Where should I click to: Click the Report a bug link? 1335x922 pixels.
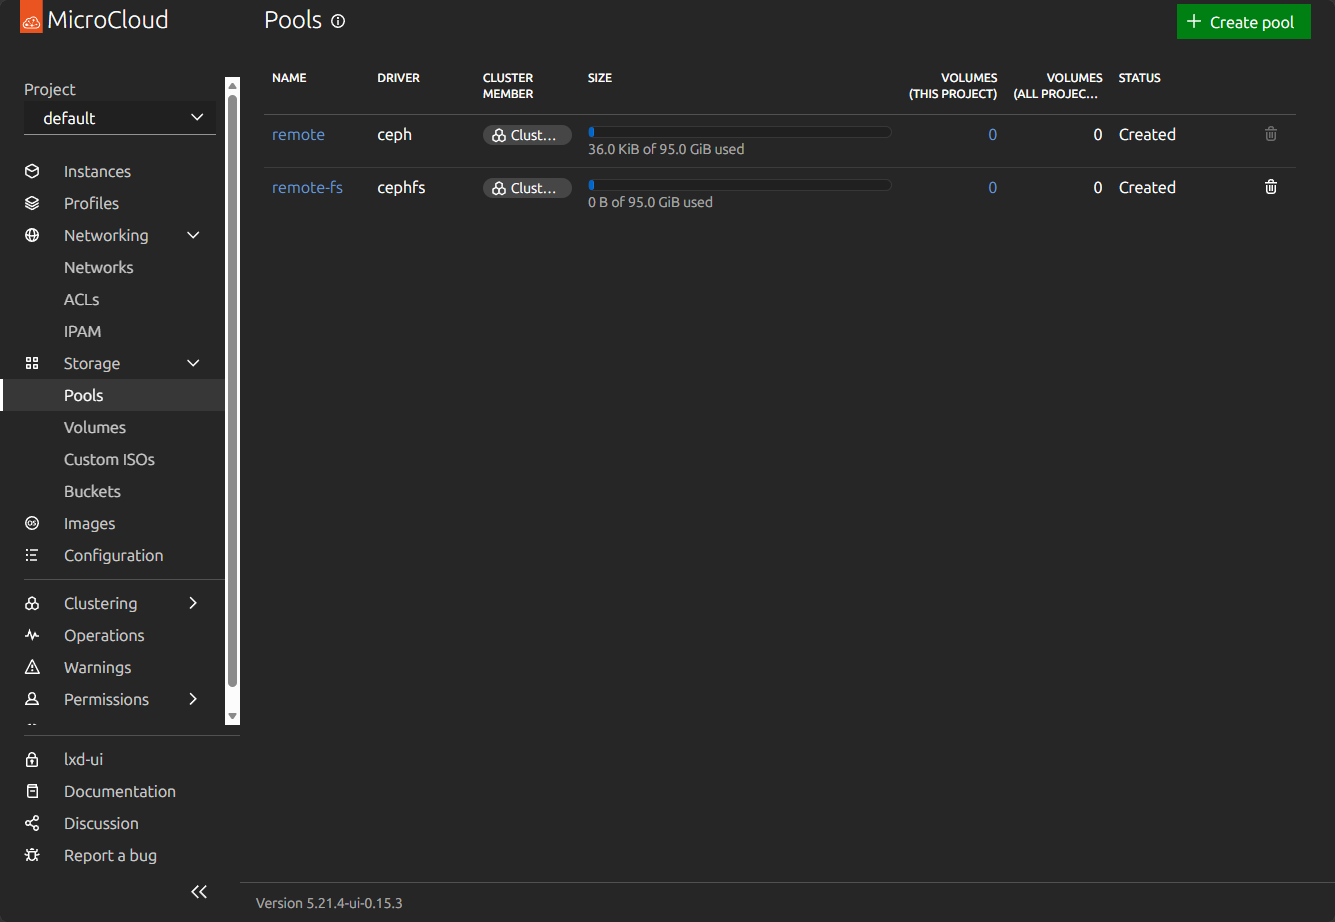(x=110, y=855)
